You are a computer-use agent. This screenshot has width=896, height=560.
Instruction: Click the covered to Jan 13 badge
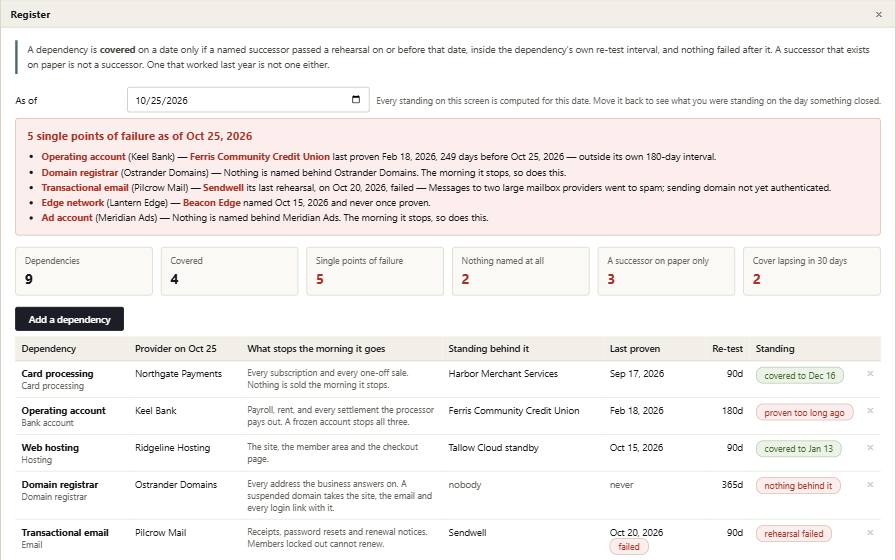coord(799,449)
